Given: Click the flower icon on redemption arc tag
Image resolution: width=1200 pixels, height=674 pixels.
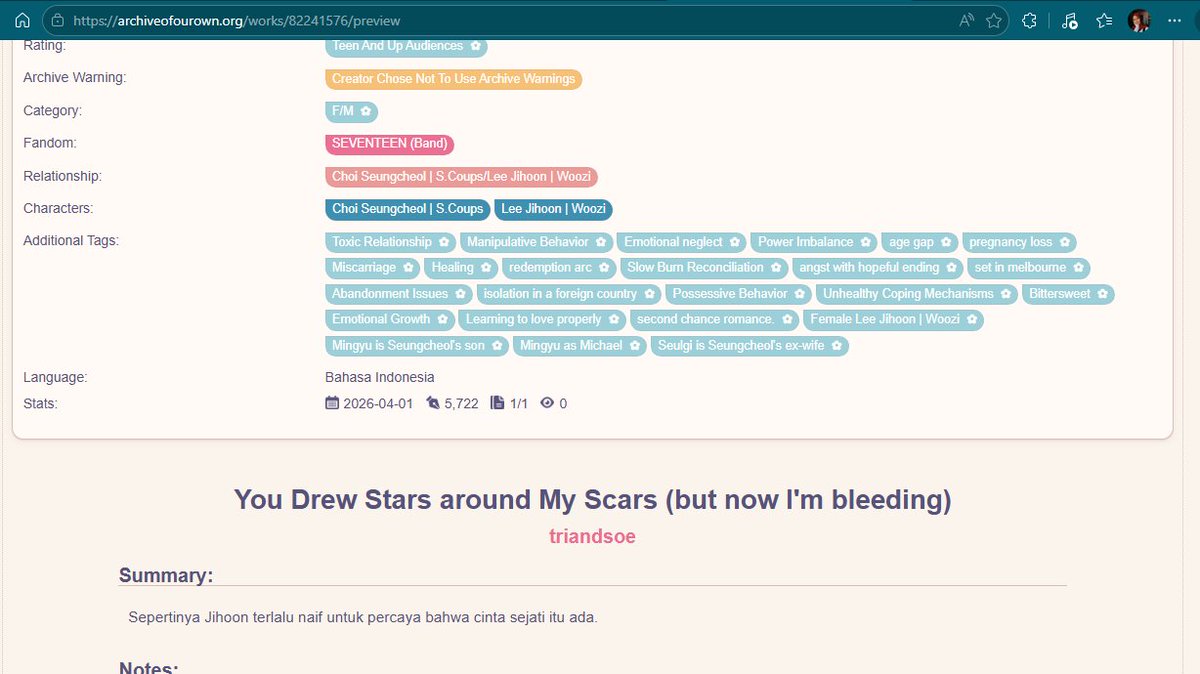Looking at the screenshot, I should point(604,268).
